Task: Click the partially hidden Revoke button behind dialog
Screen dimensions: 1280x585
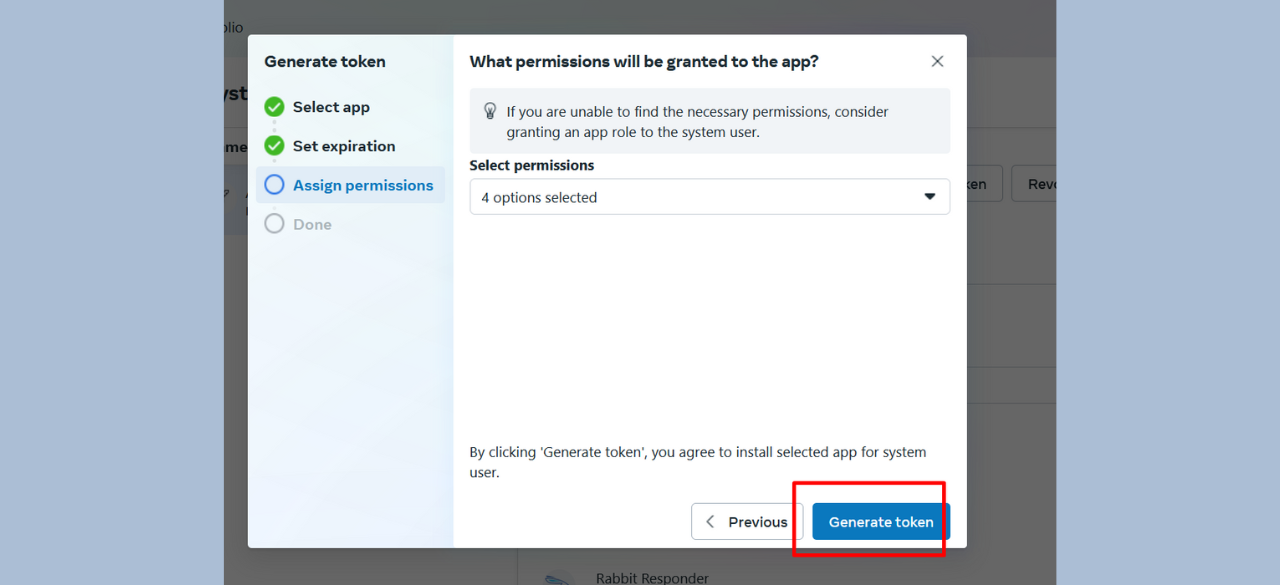Action: pos(1034,184)
